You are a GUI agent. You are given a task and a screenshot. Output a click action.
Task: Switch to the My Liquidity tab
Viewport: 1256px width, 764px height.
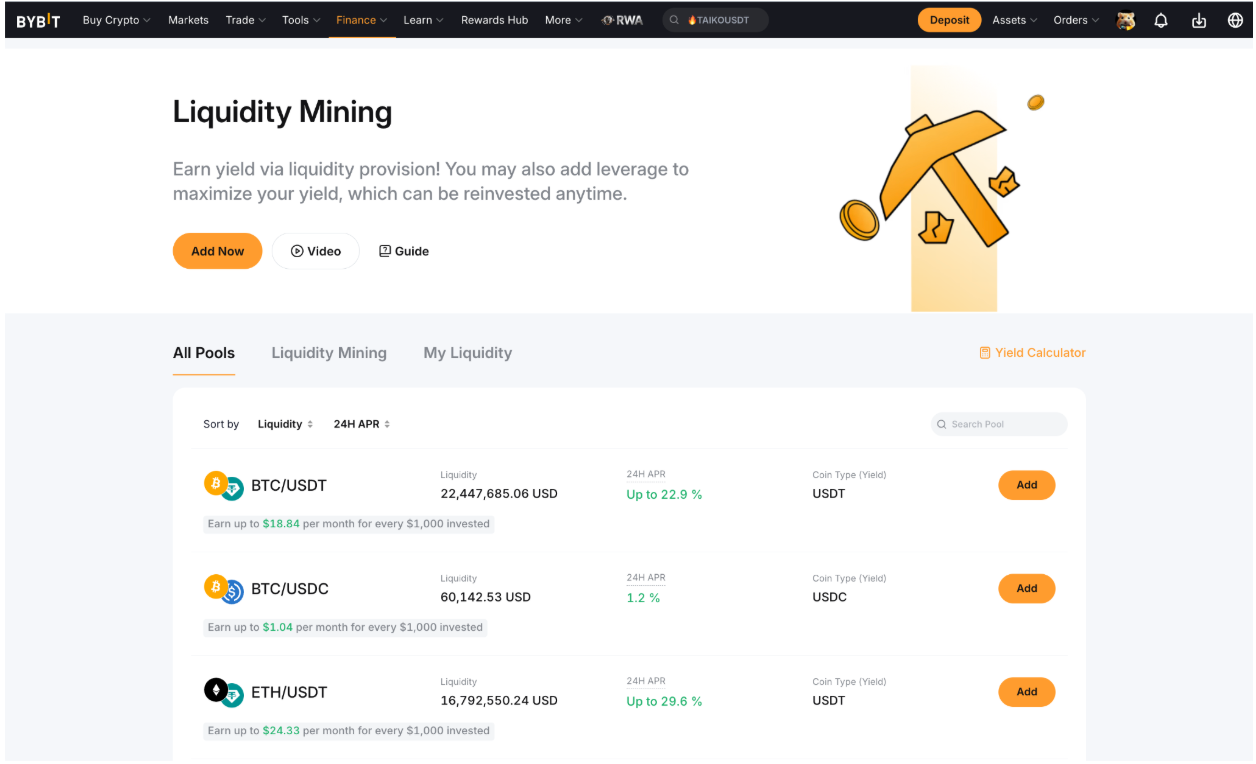[468, 353]
